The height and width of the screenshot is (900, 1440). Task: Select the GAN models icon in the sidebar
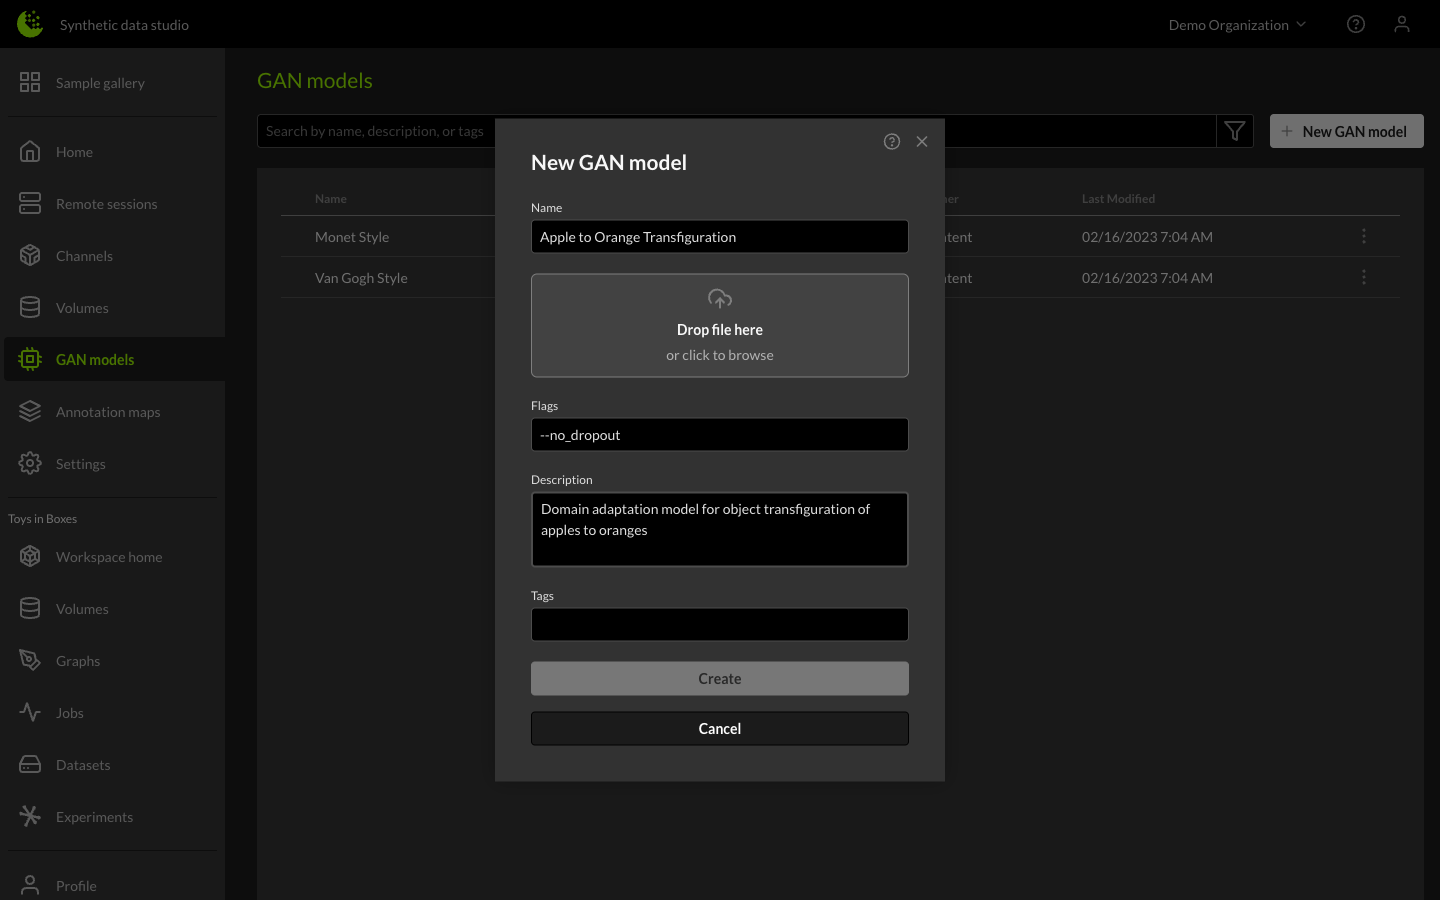tap(29, 359)
